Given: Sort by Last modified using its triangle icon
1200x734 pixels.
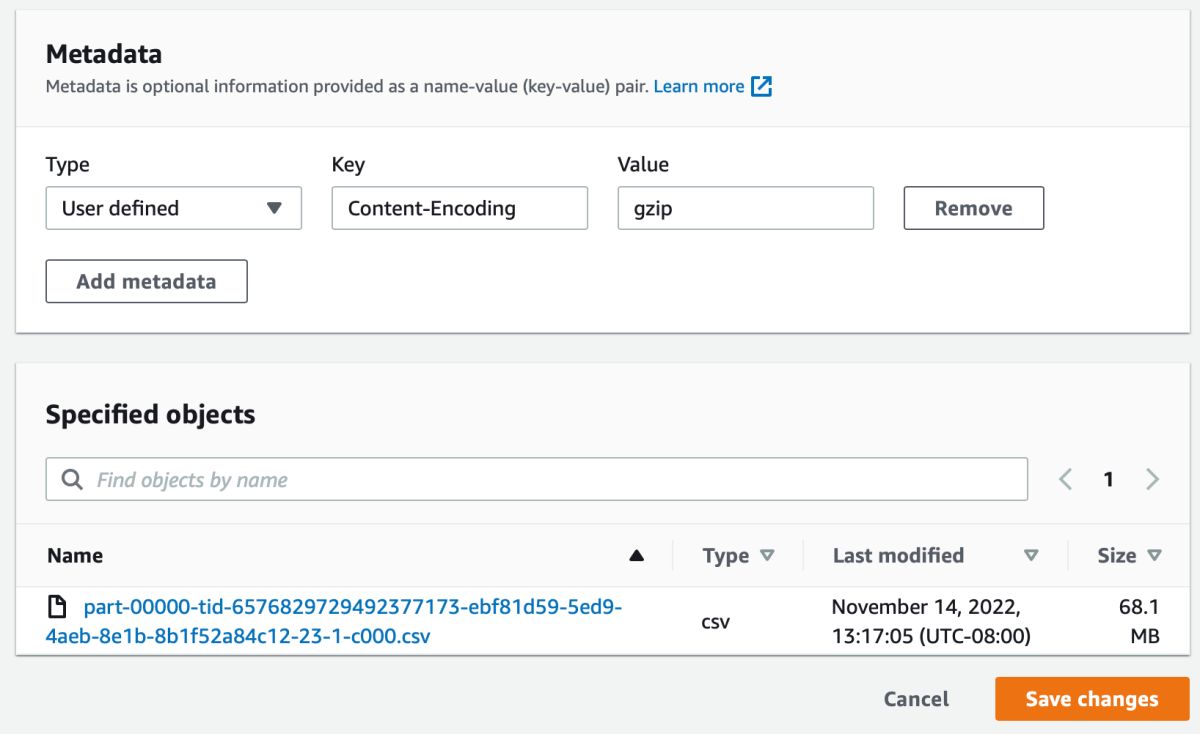Looking at the screenshot, I should point(1031,556).
